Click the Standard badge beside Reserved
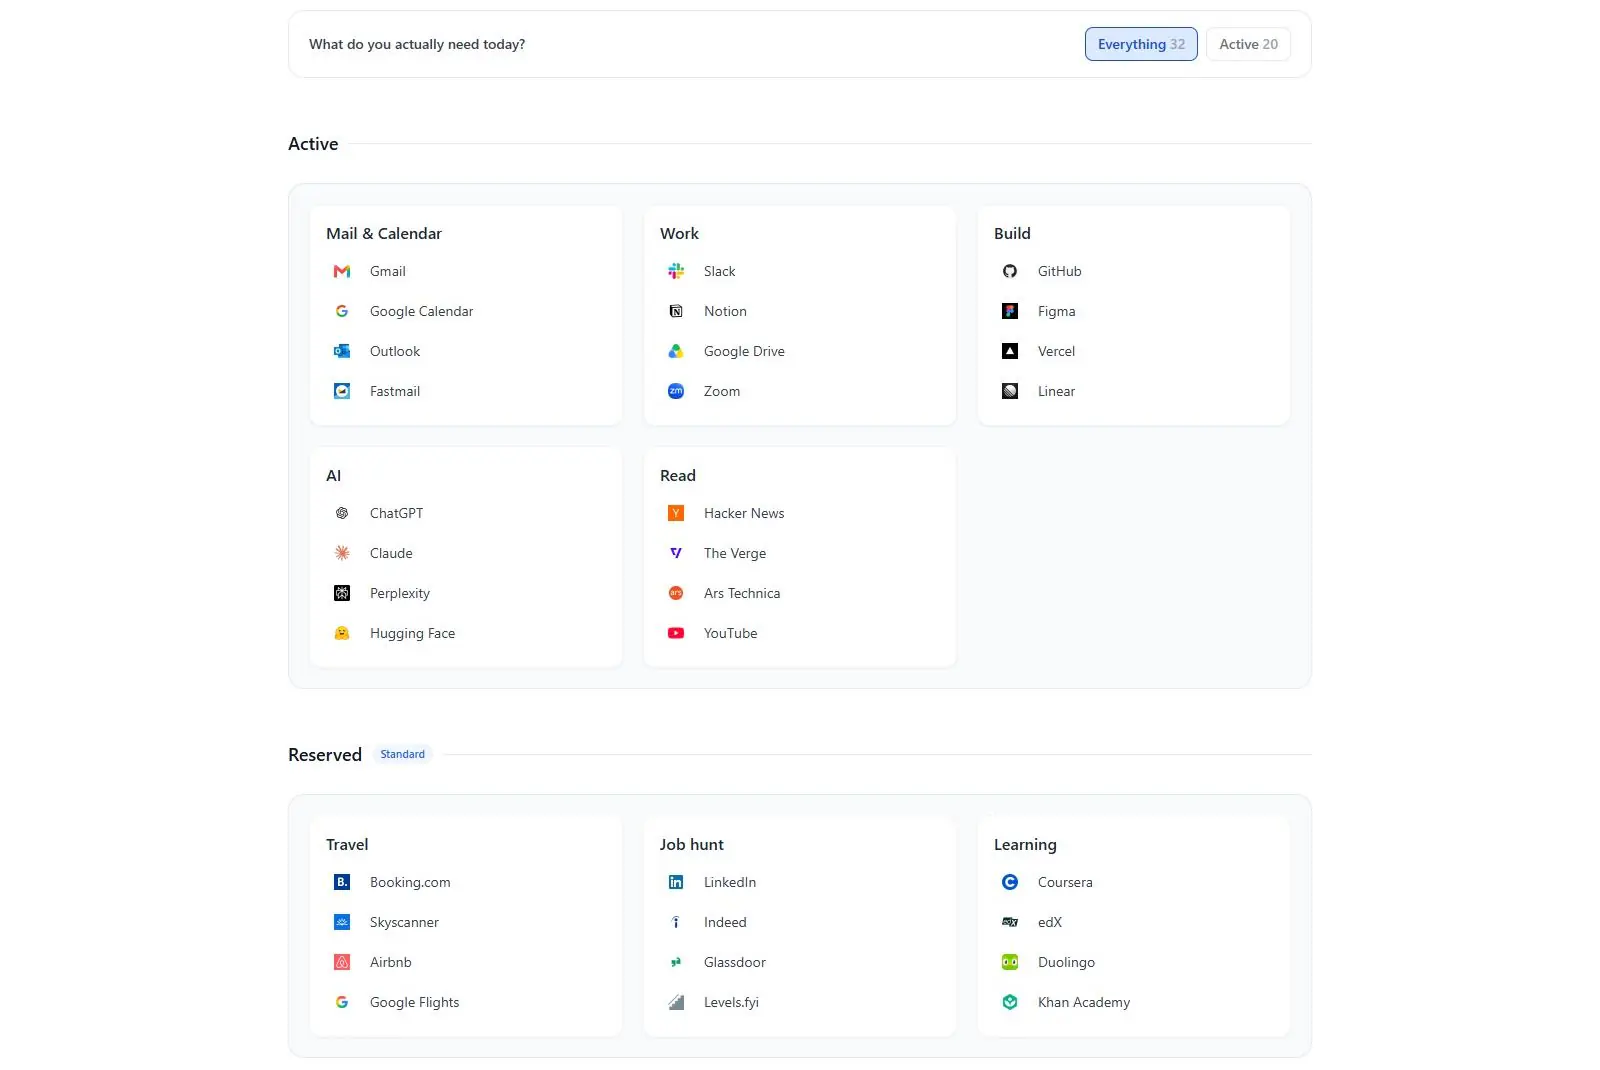1600x1070 pixels. [x=402, y=754]
